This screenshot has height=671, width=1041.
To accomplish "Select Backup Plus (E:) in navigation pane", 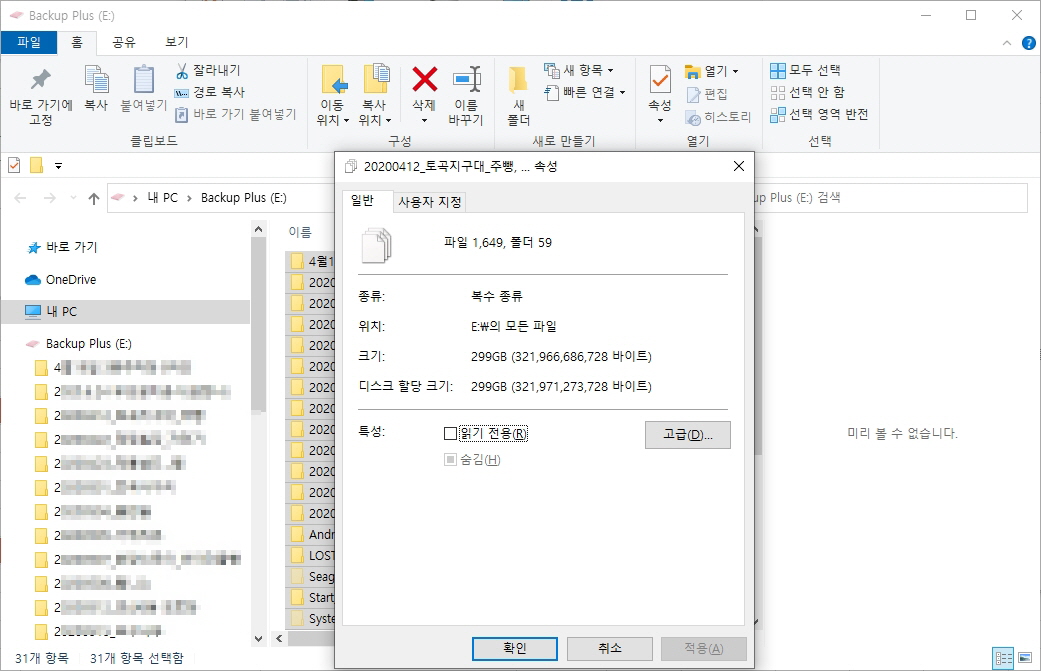I will coord(88,343).
